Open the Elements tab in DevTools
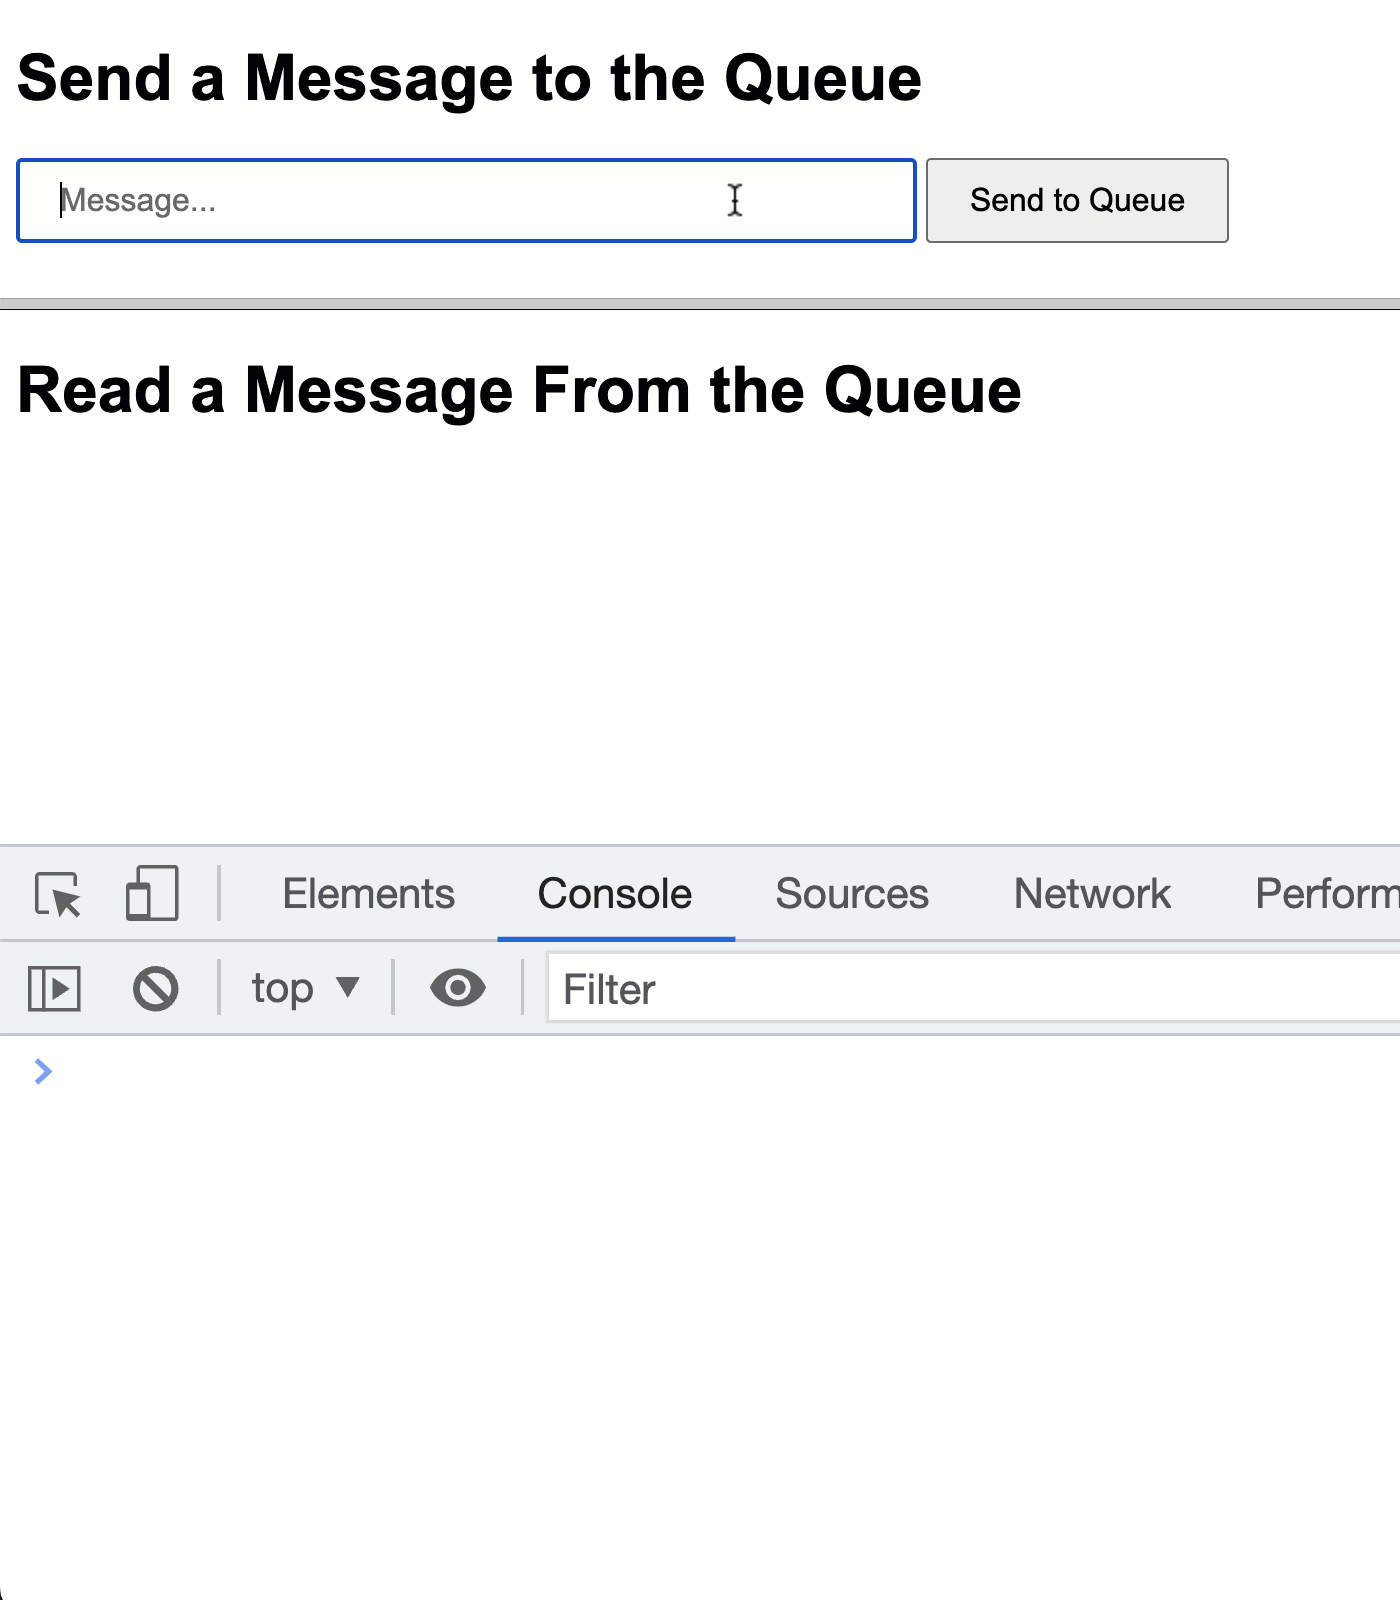Viewport: 1400px width, 1600px height. 369,894
